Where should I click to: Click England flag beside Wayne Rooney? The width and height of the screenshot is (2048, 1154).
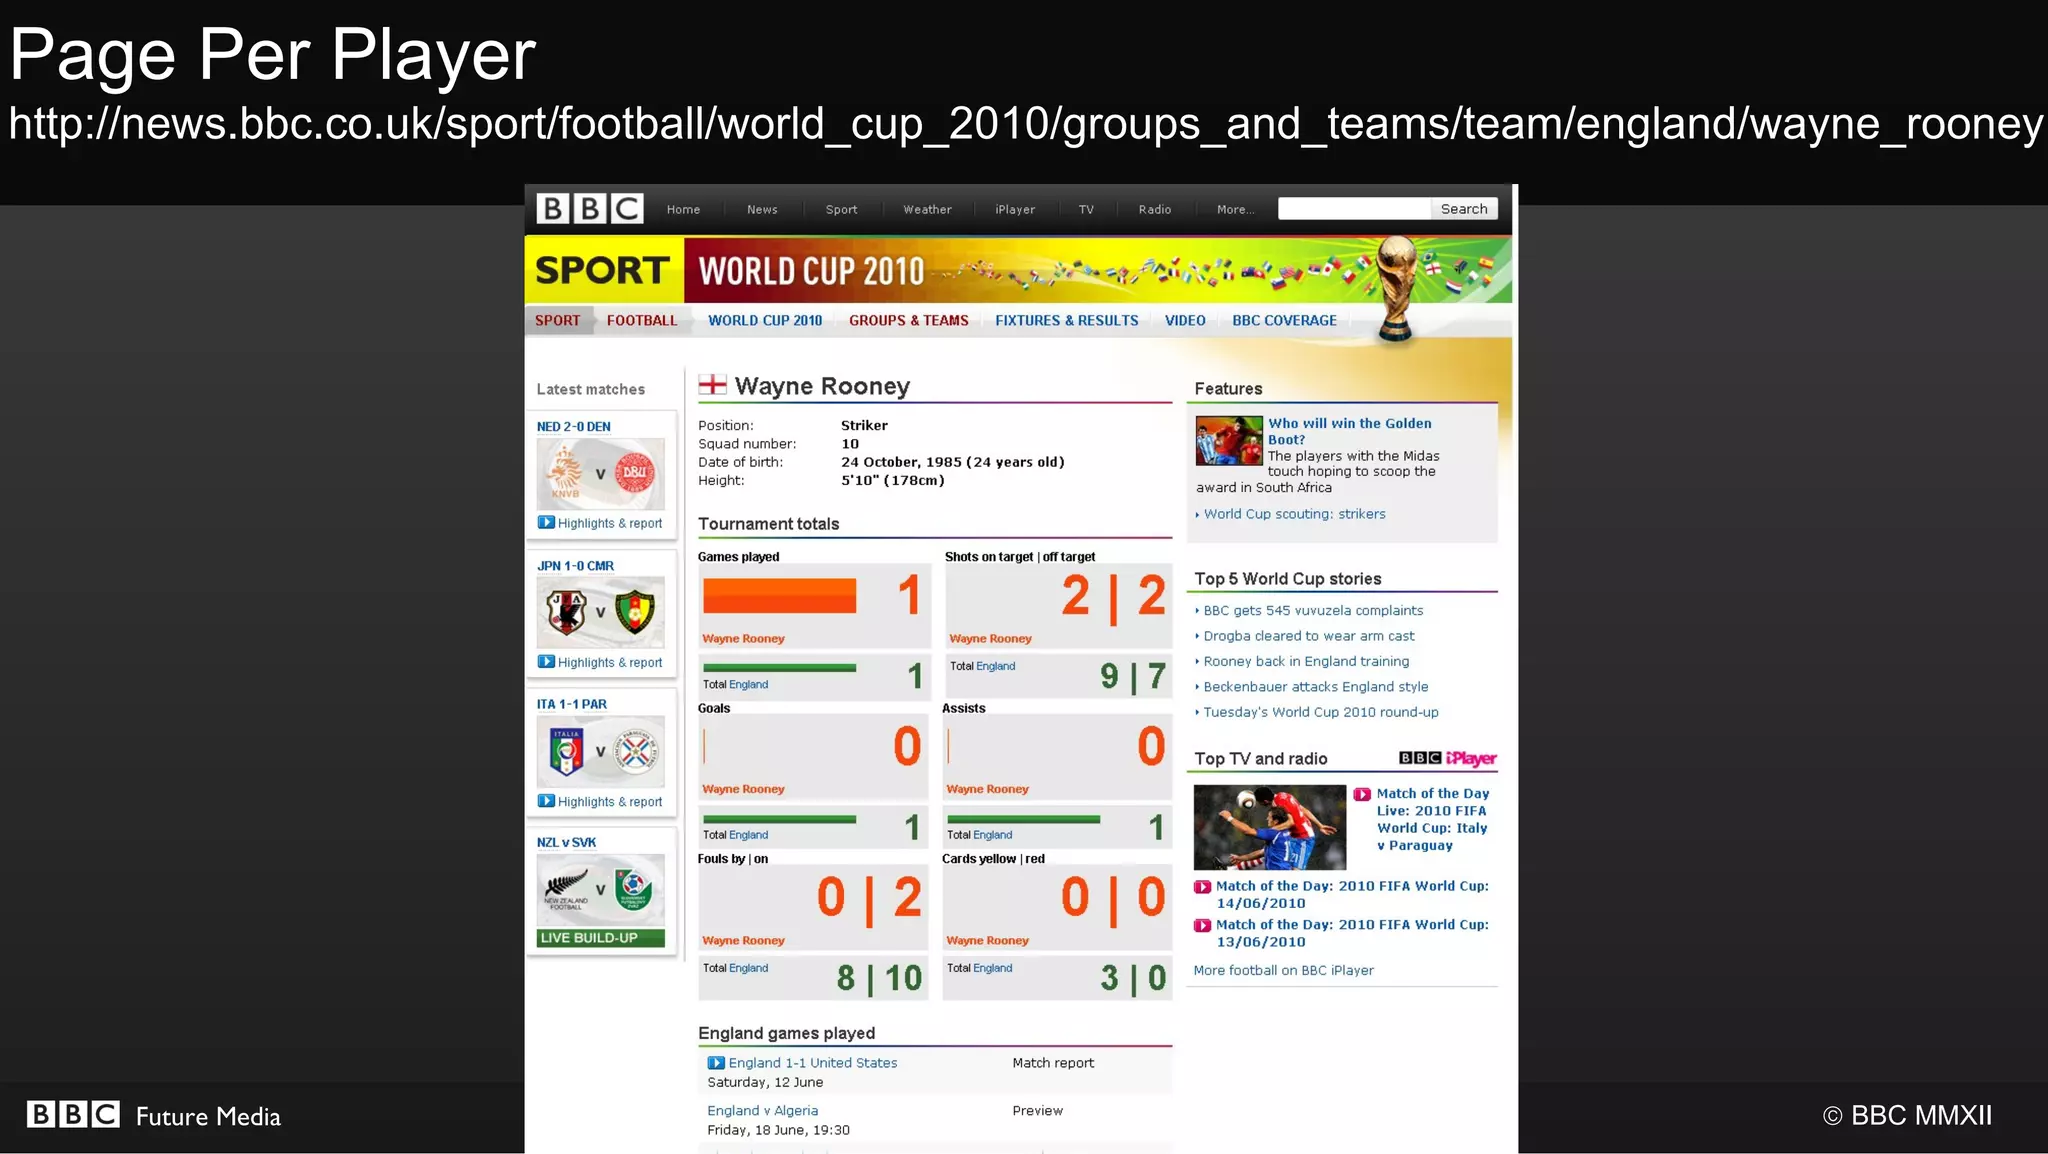tap(712, 384)
